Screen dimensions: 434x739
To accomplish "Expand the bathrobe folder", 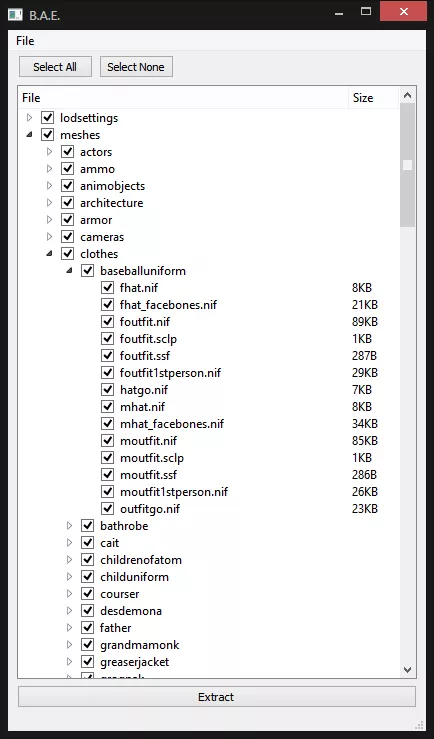I will pyautogui.click(x=69, y=526).
